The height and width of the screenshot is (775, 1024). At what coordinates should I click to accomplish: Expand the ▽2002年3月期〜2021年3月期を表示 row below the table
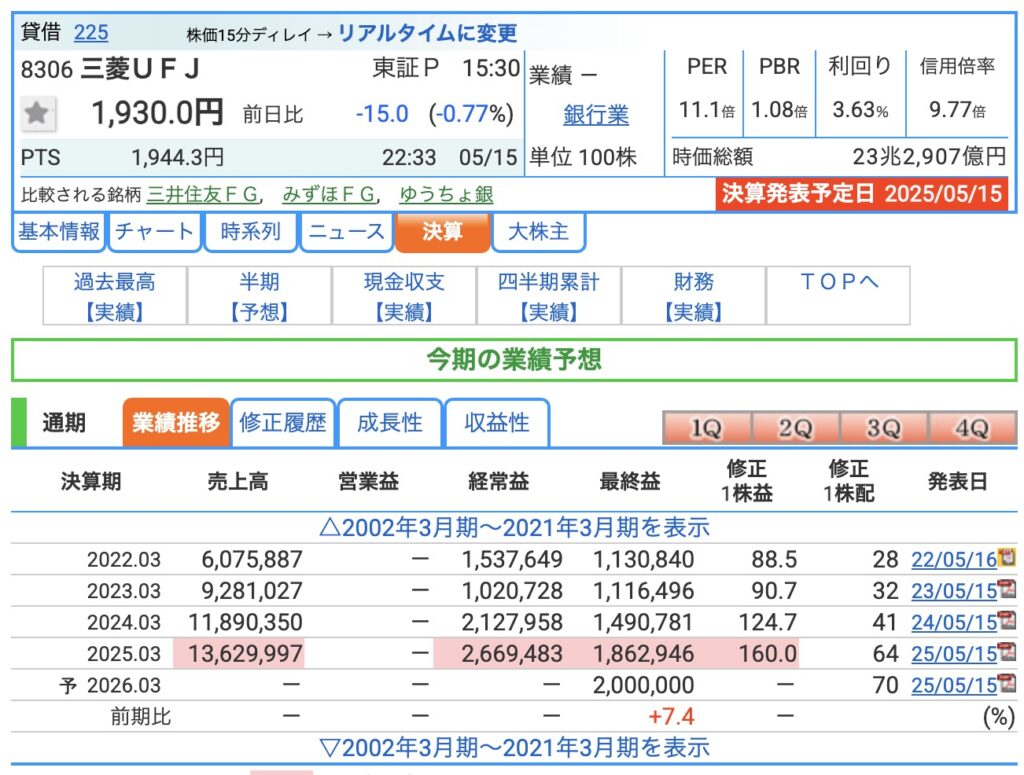[512, 747]
